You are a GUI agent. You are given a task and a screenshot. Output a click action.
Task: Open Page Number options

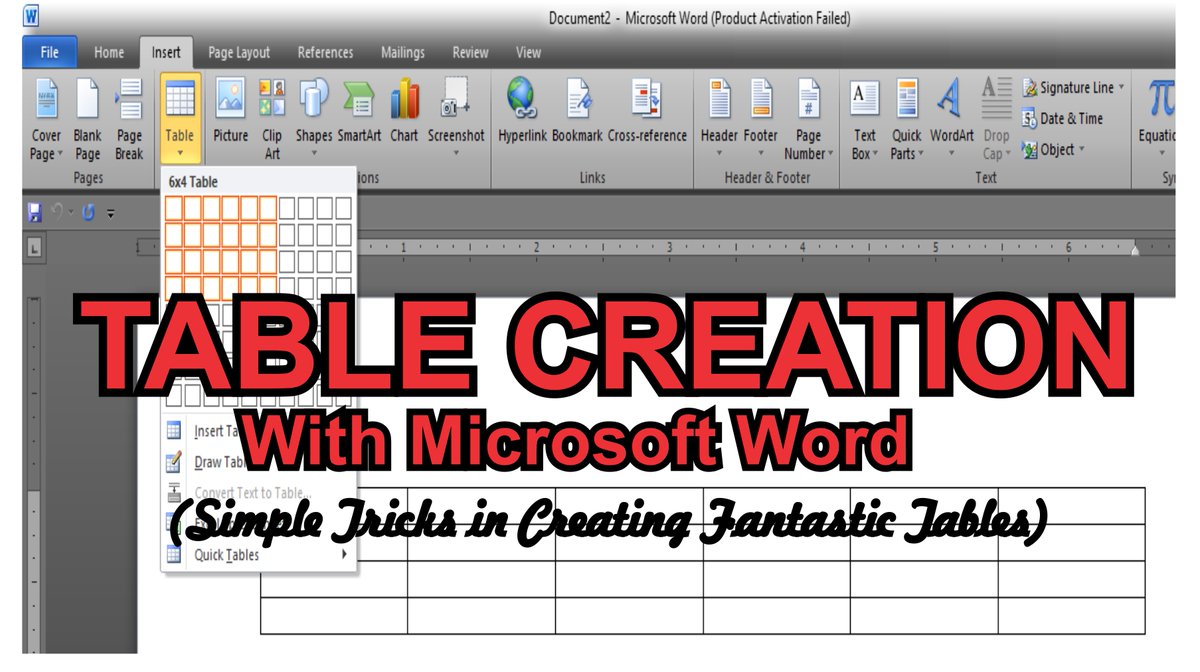[808, 118]
